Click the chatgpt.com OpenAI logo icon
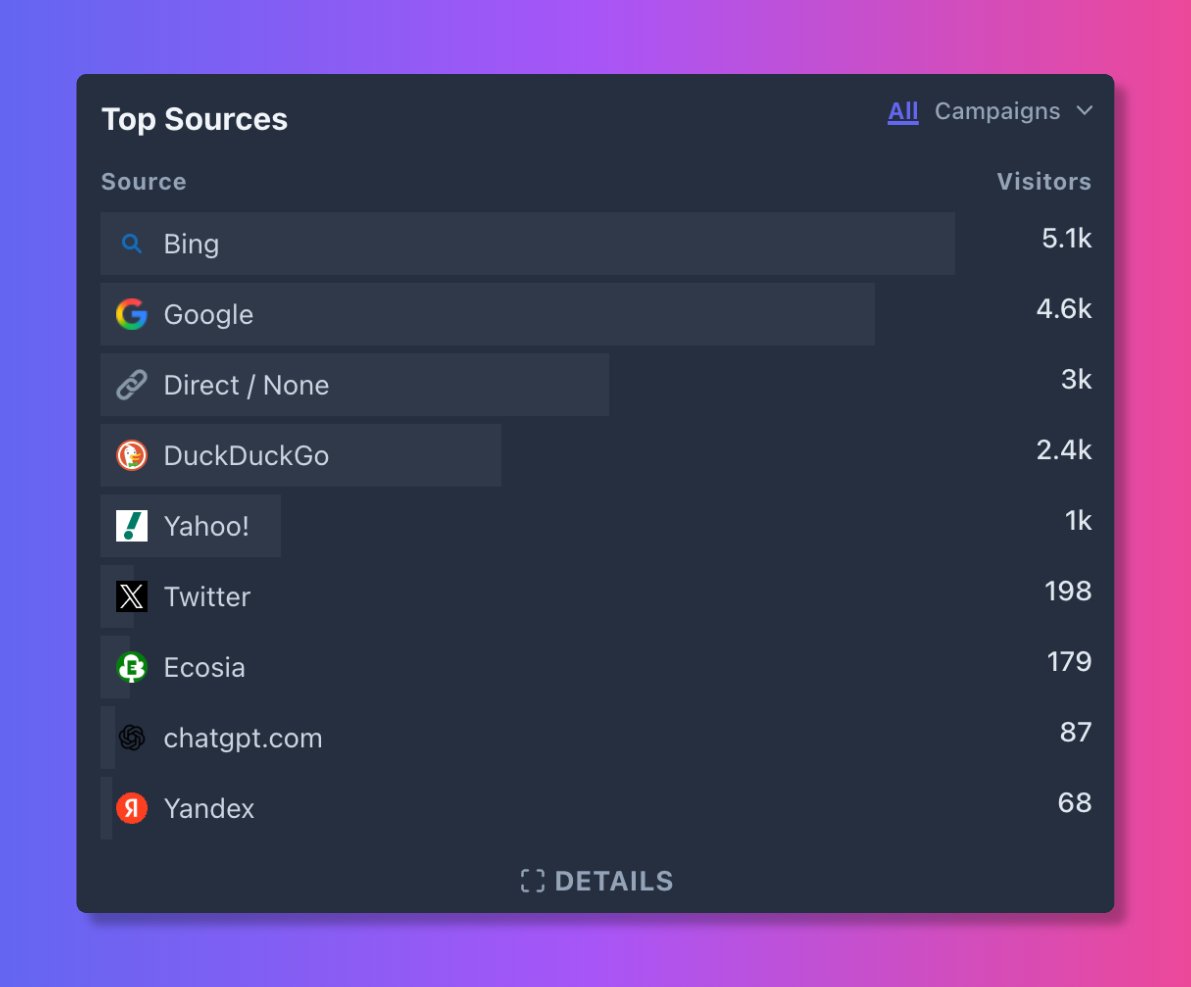The width and height of the screenshot is (1191, 987). tap(131, 738)
